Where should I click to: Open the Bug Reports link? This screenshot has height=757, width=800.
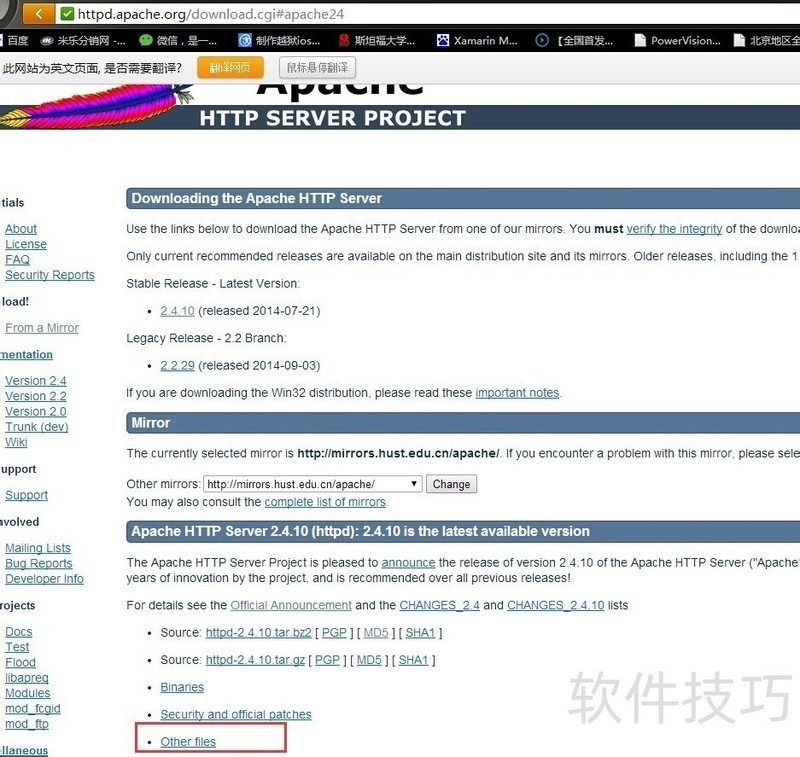pos(39,563)
